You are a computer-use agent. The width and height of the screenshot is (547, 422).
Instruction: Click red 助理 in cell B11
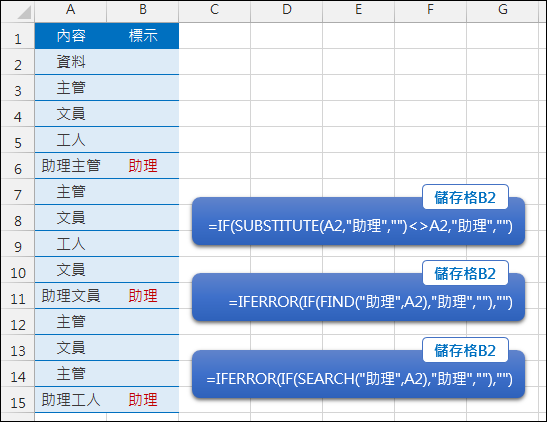(143, 296)
